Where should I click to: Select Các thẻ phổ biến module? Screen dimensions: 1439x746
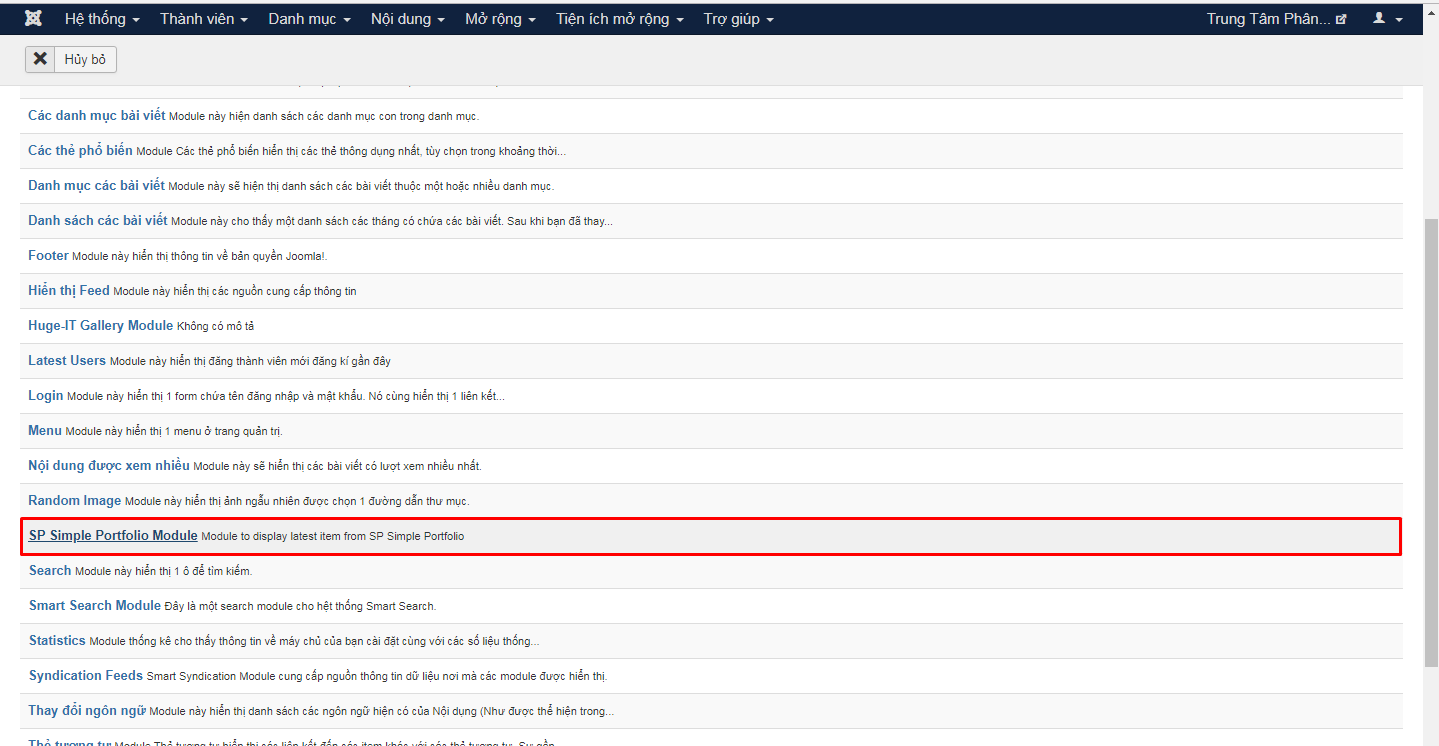click(80, 150)
